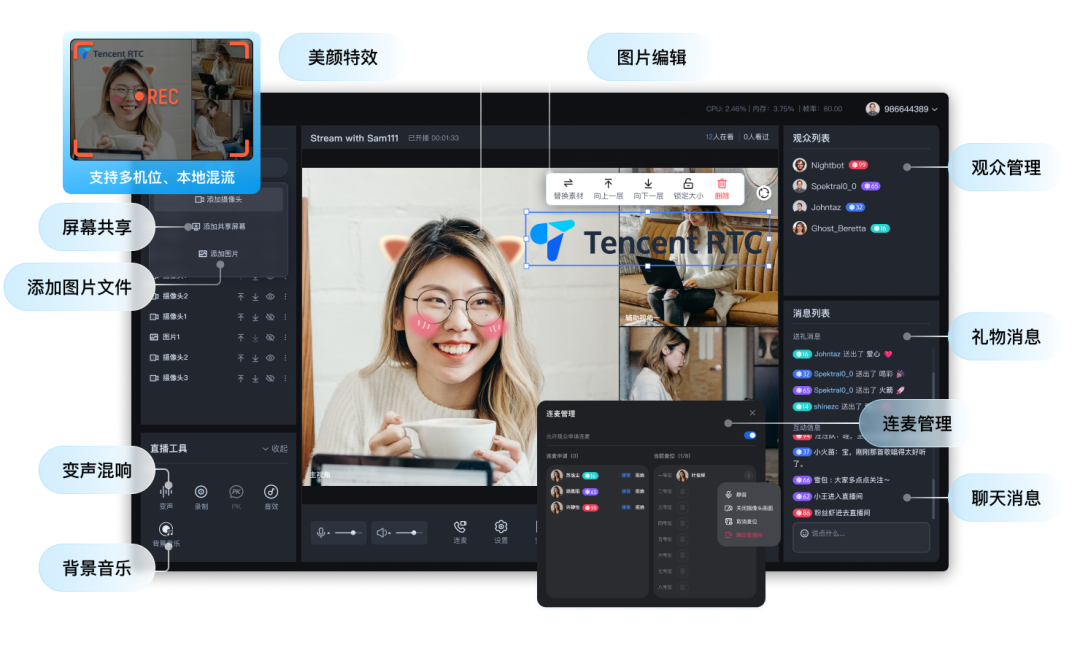Click the 说点什么 chat input field
Screen dimensions: 1080x664
coord(861,537)
